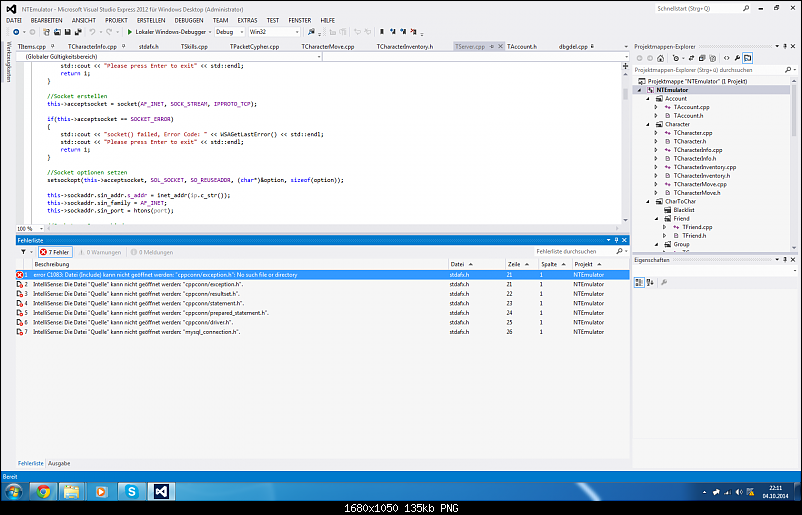Collapse the Character folder in tree
The image size is (802, 515).
click(648, 124)
